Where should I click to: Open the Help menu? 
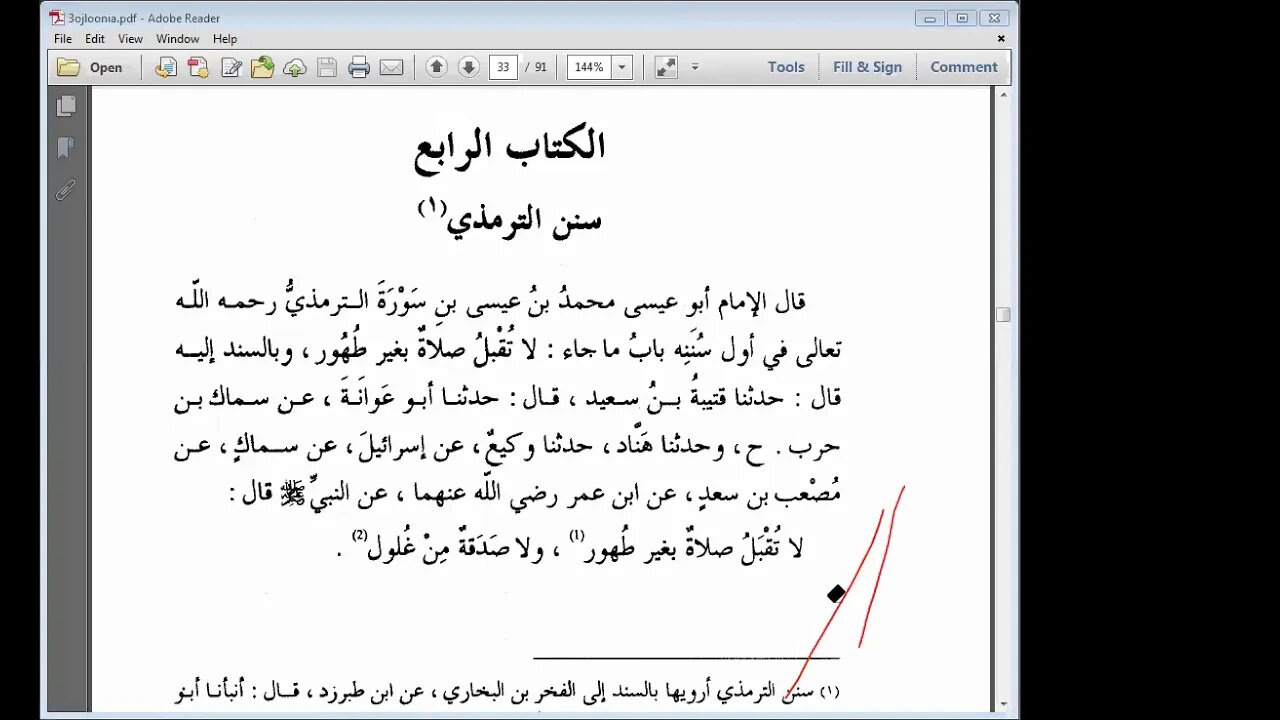pyautogui.click(x=225, y=38)
